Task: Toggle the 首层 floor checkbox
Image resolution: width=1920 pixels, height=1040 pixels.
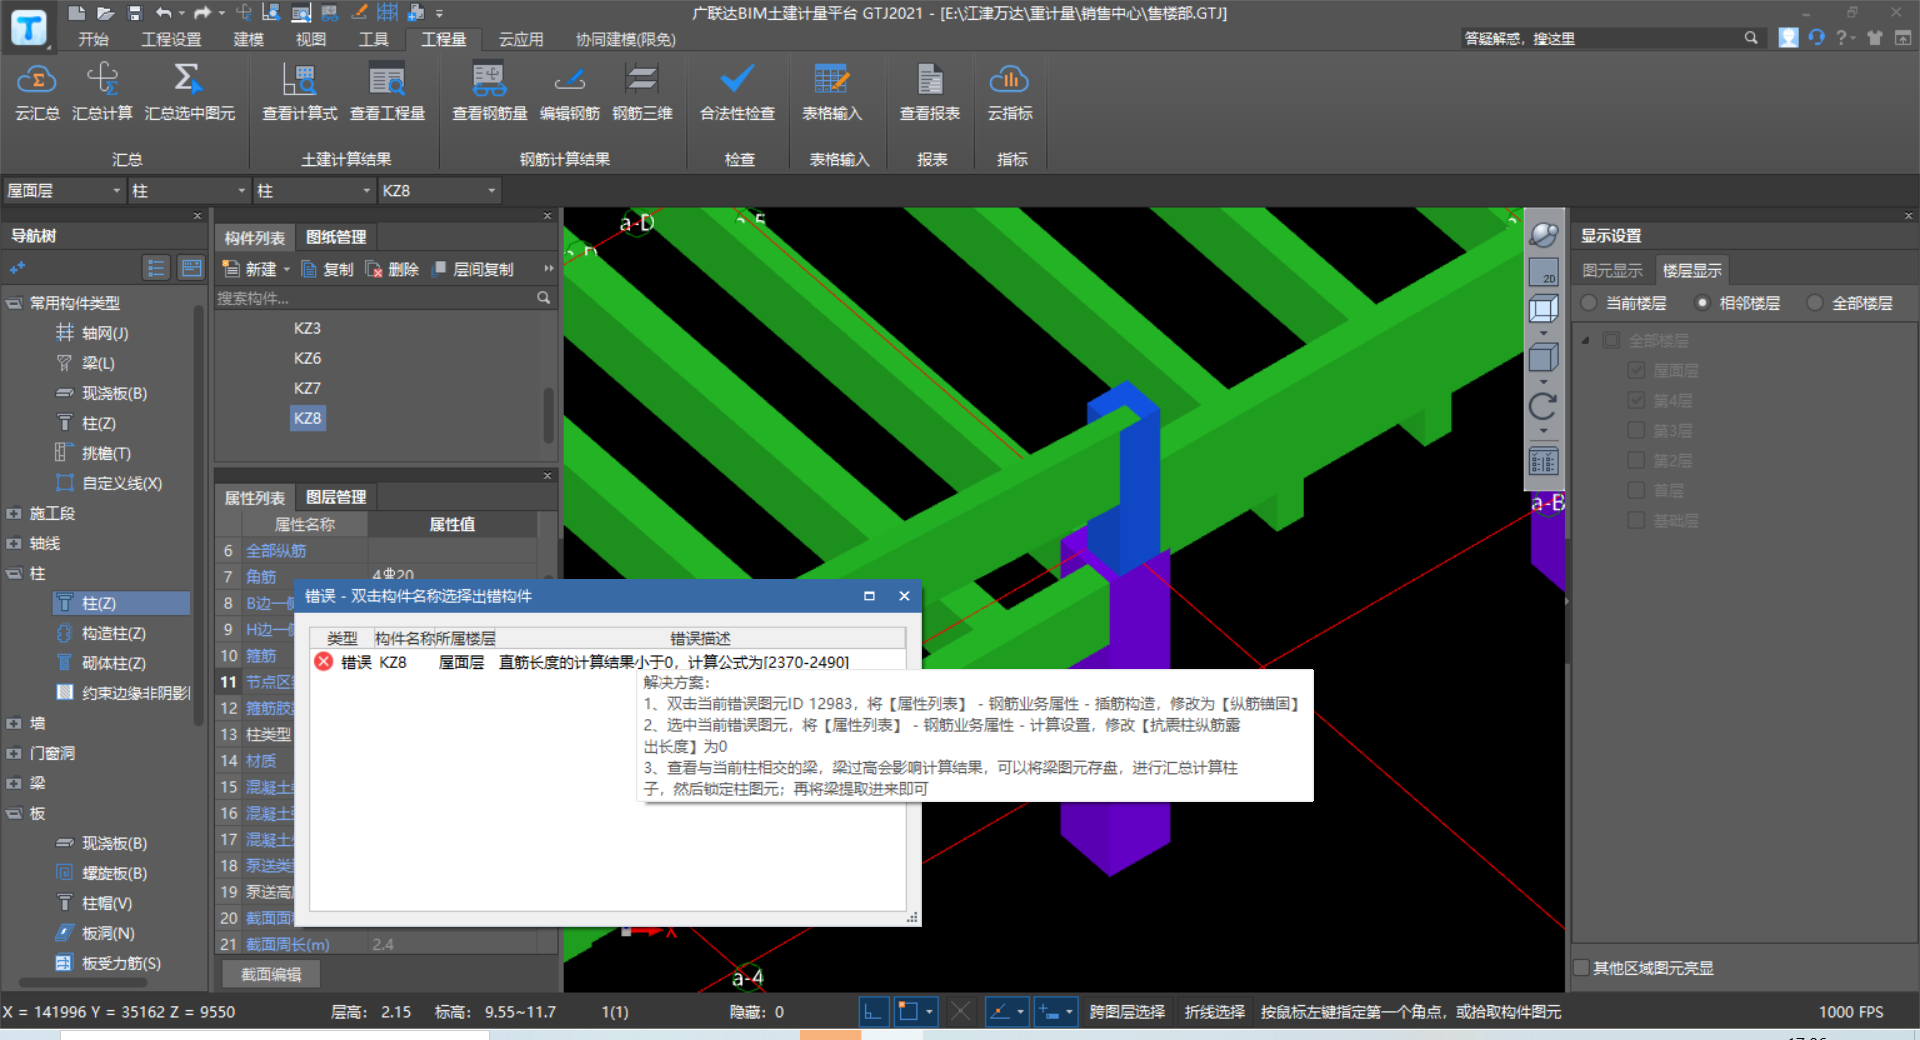Action: [1636, 490]
